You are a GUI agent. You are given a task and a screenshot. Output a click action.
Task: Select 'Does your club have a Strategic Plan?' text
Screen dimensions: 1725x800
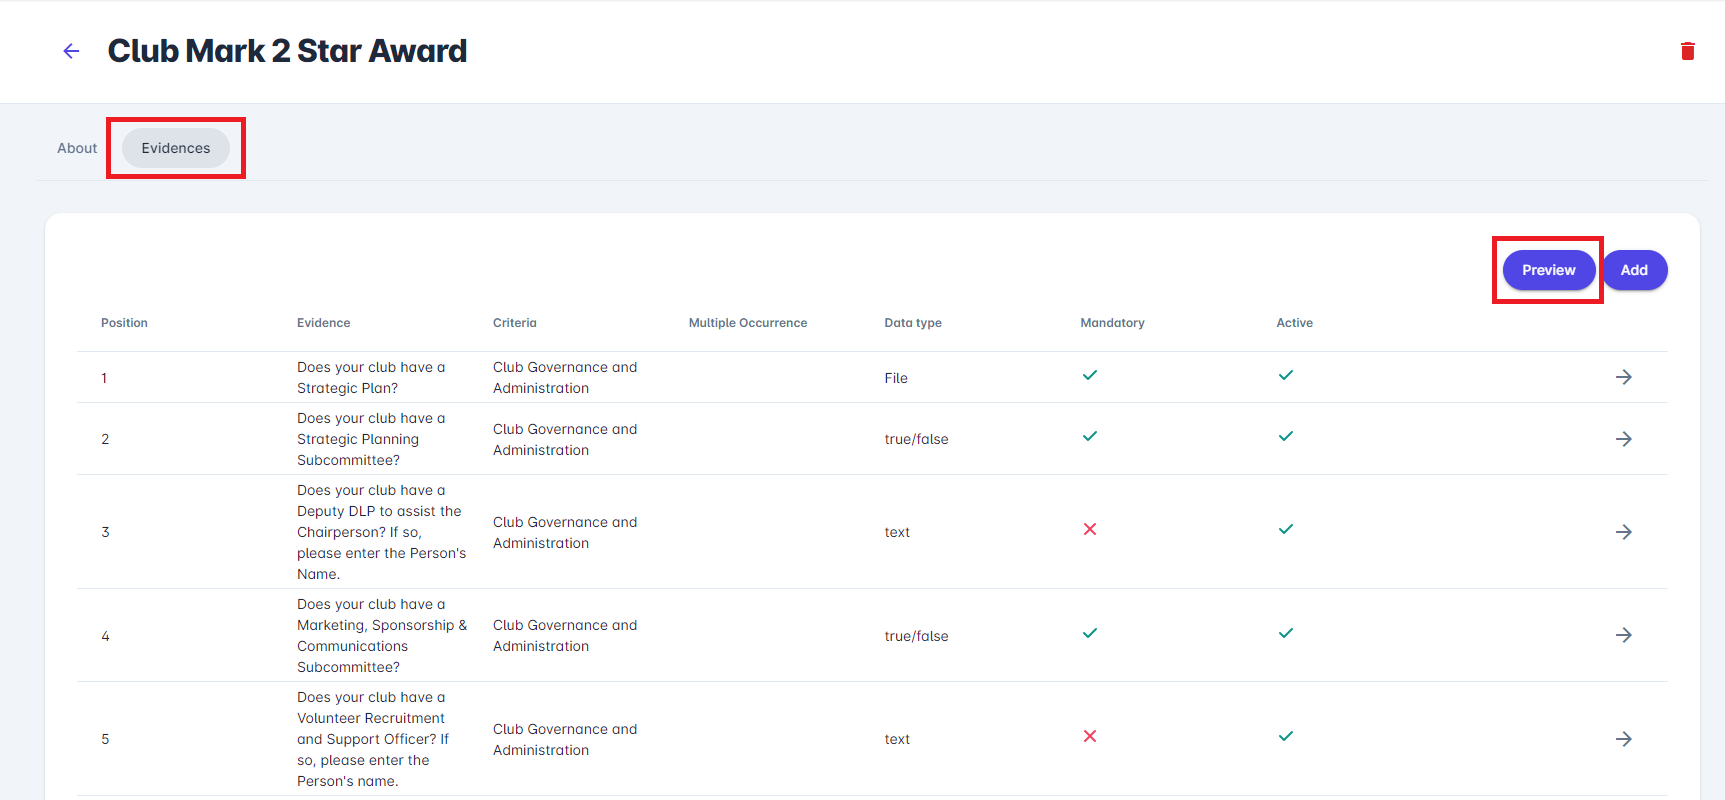[x=371, y=378]
